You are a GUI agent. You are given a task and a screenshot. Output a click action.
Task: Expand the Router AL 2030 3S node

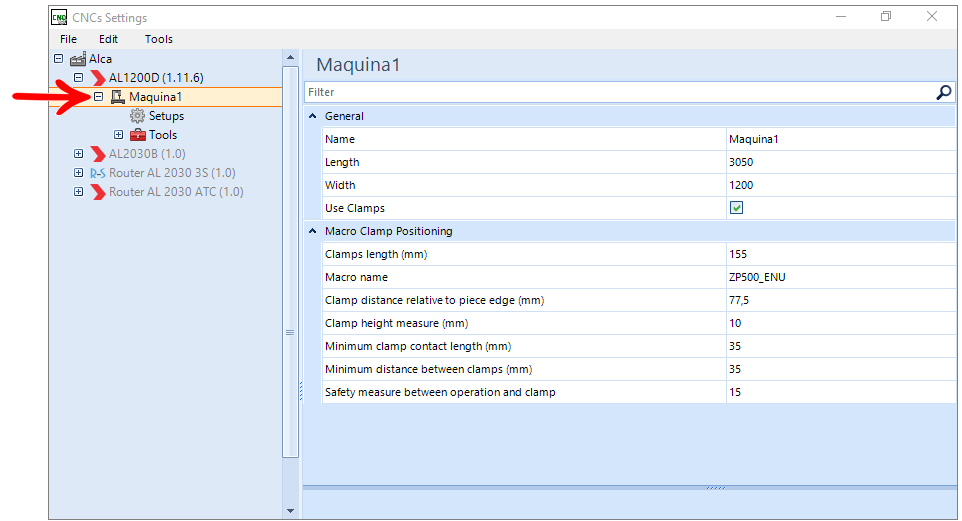point(79,173)
